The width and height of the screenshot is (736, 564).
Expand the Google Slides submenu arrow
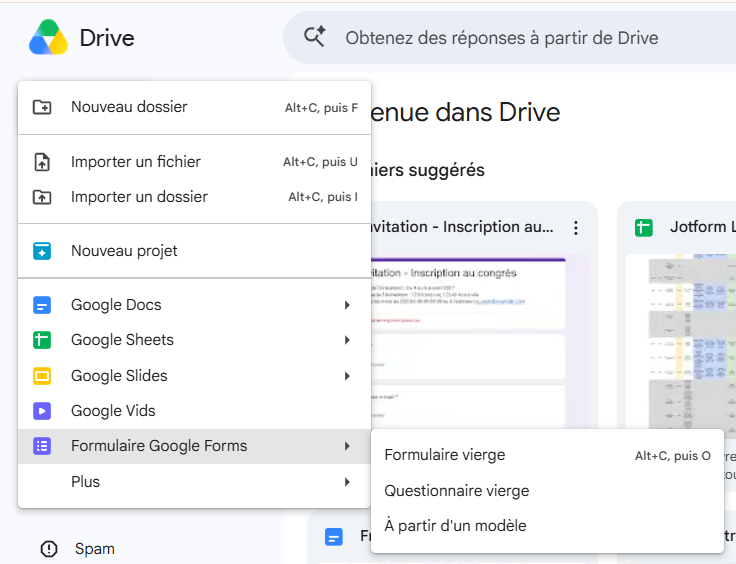pyautogui.click(x=347, y=376)
